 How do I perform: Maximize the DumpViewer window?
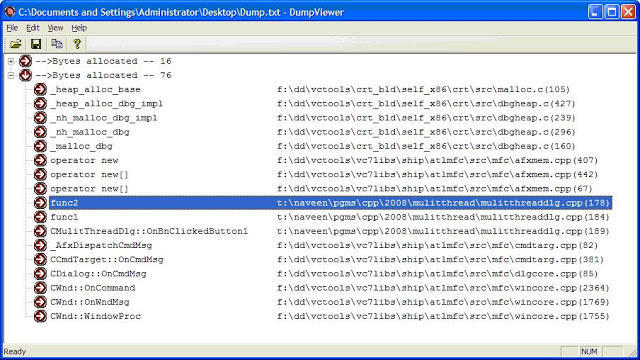point(611,12)
